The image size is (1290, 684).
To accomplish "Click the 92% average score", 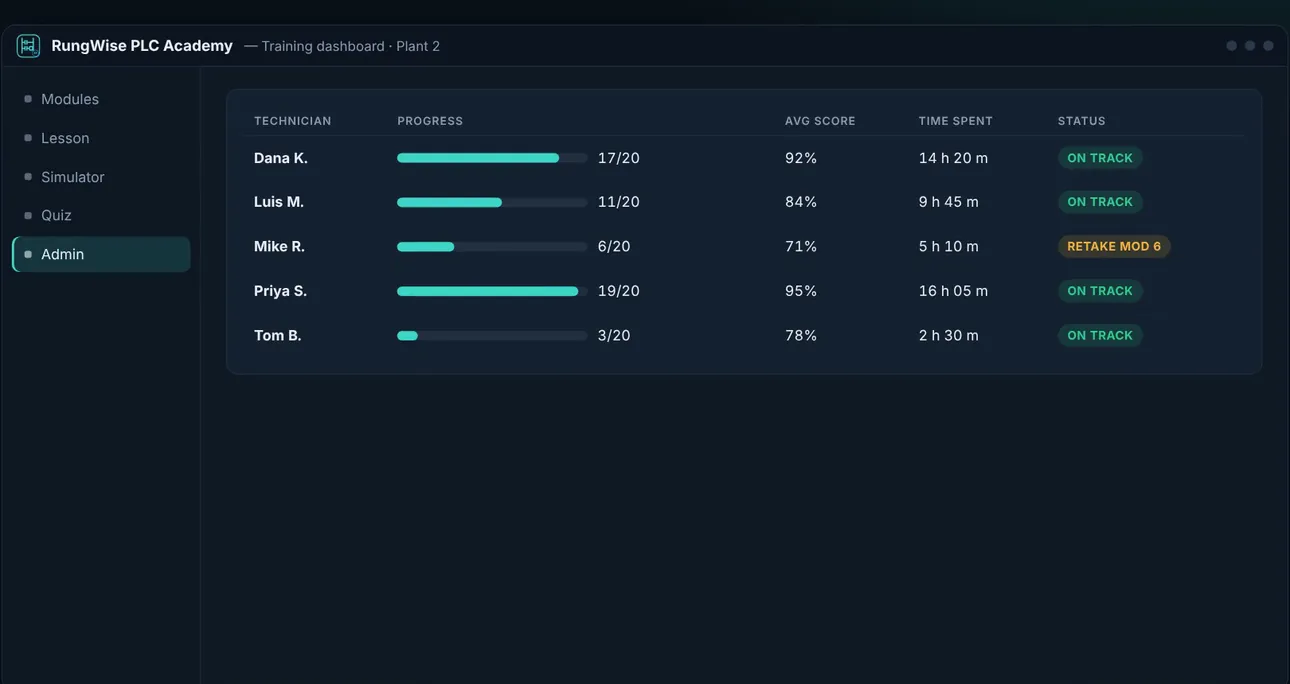I will coord(801,158).
